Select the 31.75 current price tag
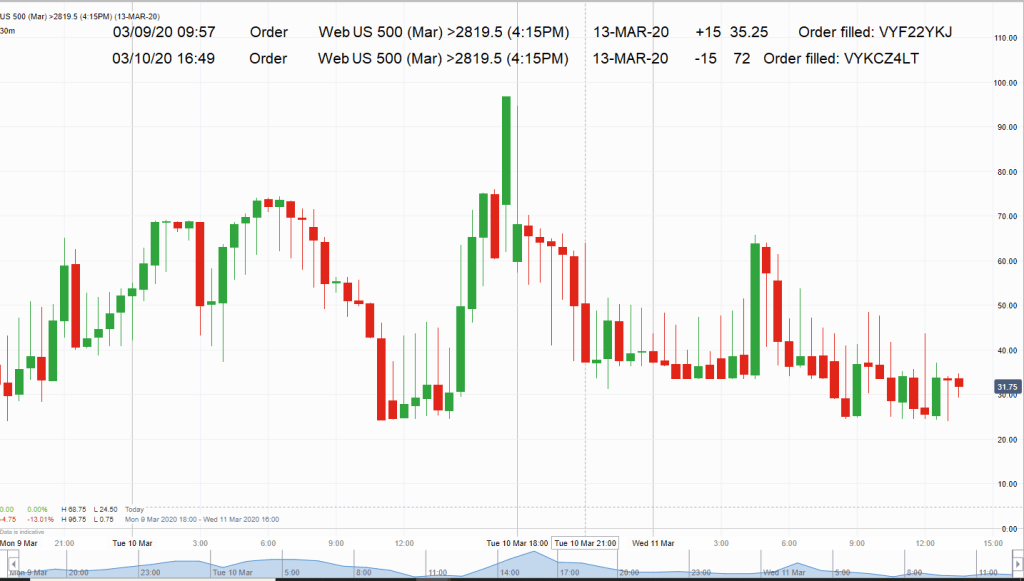Screen dimensions: 1024x581 tap(1007, 386)
